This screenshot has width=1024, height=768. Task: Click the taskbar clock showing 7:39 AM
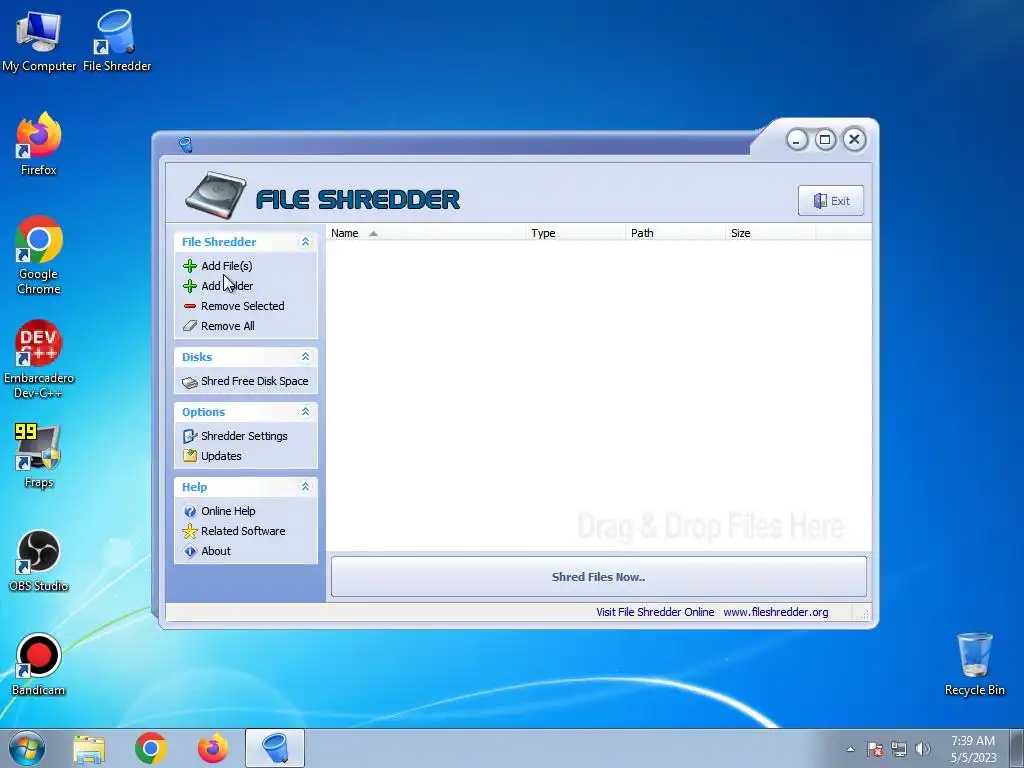click(x=973, y=749)
